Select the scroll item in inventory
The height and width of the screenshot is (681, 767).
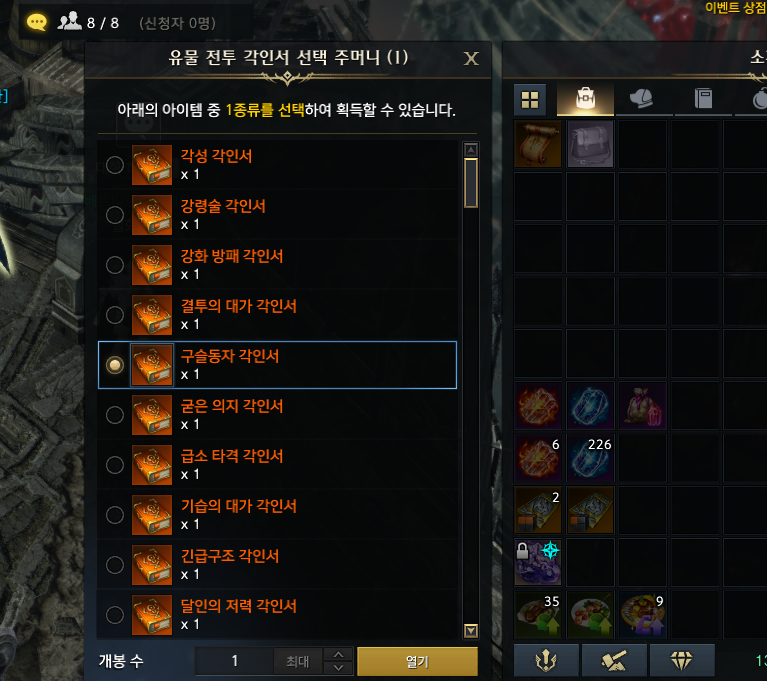point(538,144)
